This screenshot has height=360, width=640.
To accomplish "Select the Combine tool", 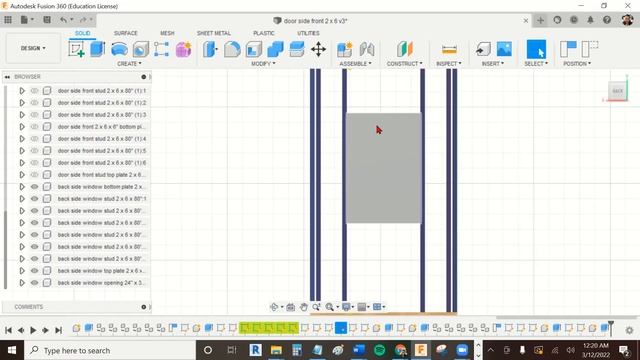I will click(x=276, y=49).
